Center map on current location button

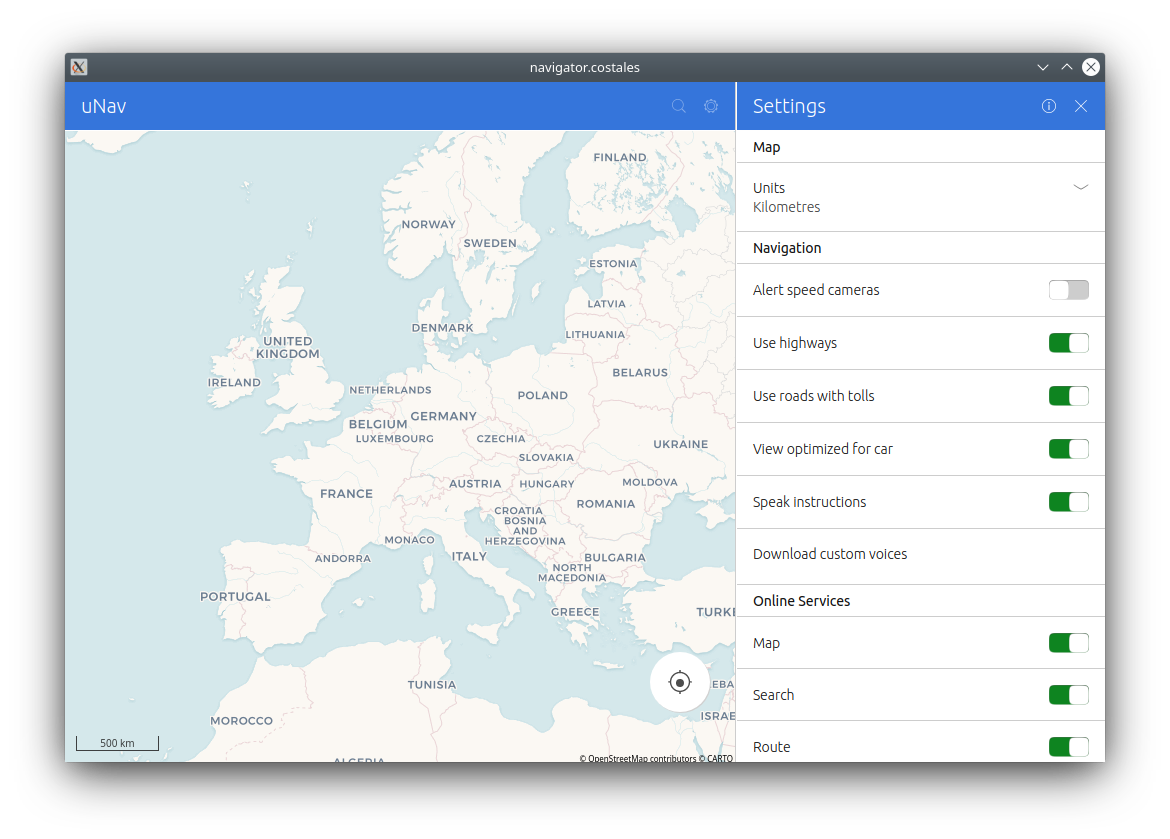(x=680, y=682)
